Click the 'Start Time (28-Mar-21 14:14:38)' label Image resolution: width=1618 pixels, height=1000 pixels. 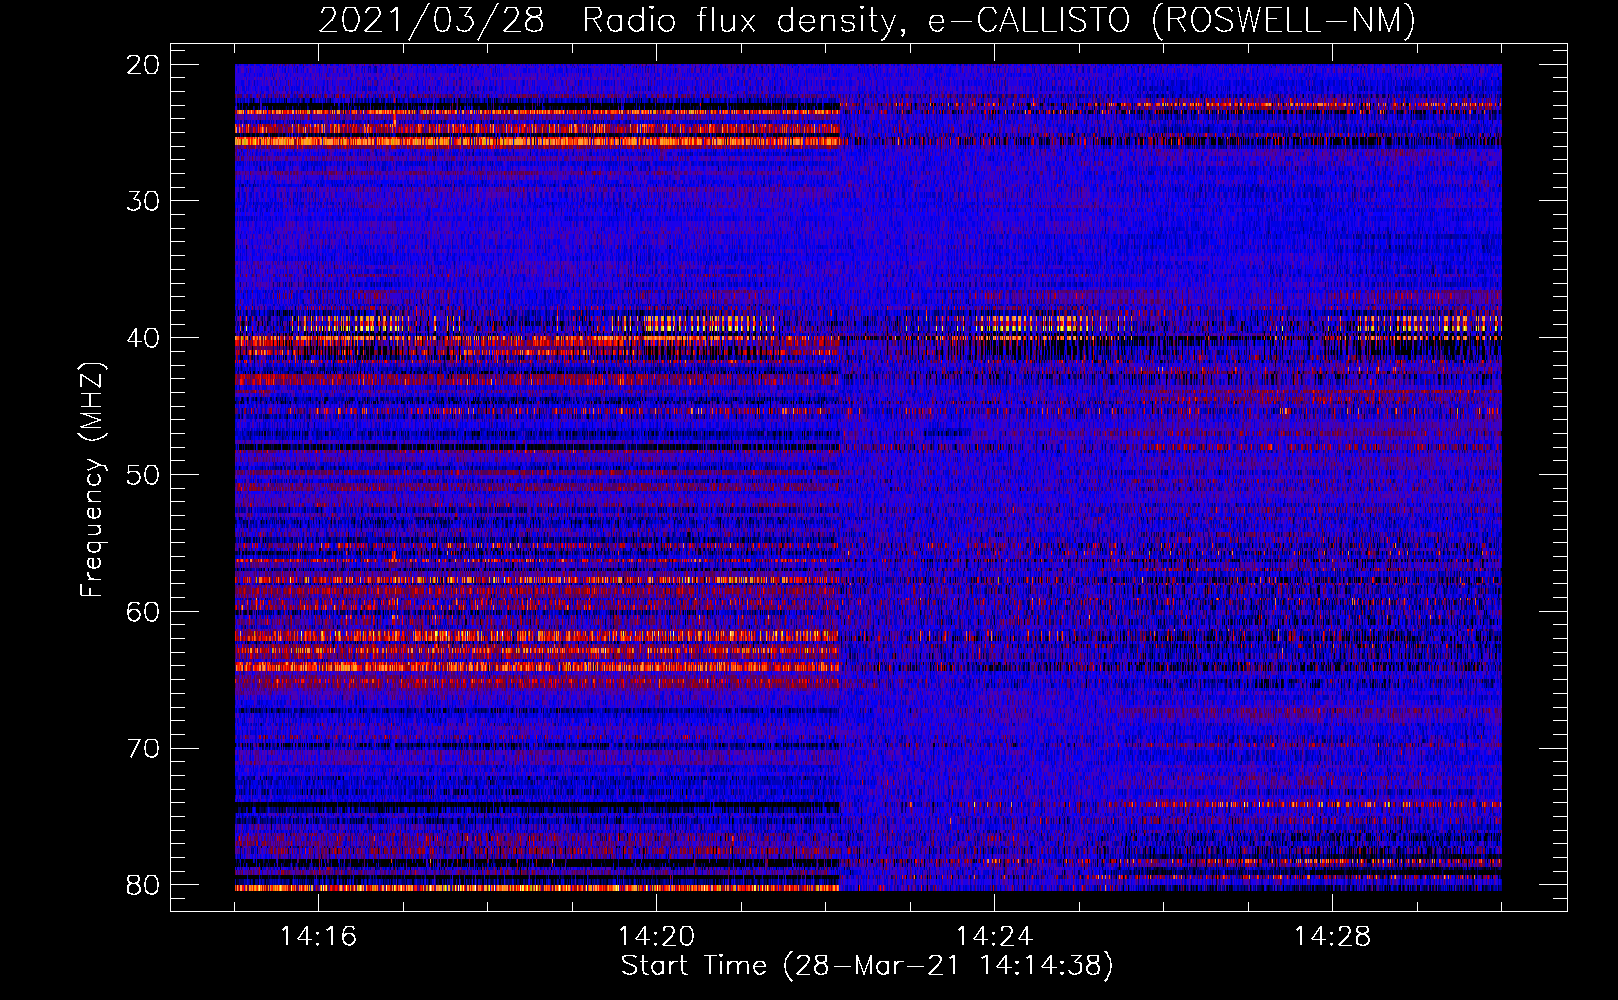867,966
